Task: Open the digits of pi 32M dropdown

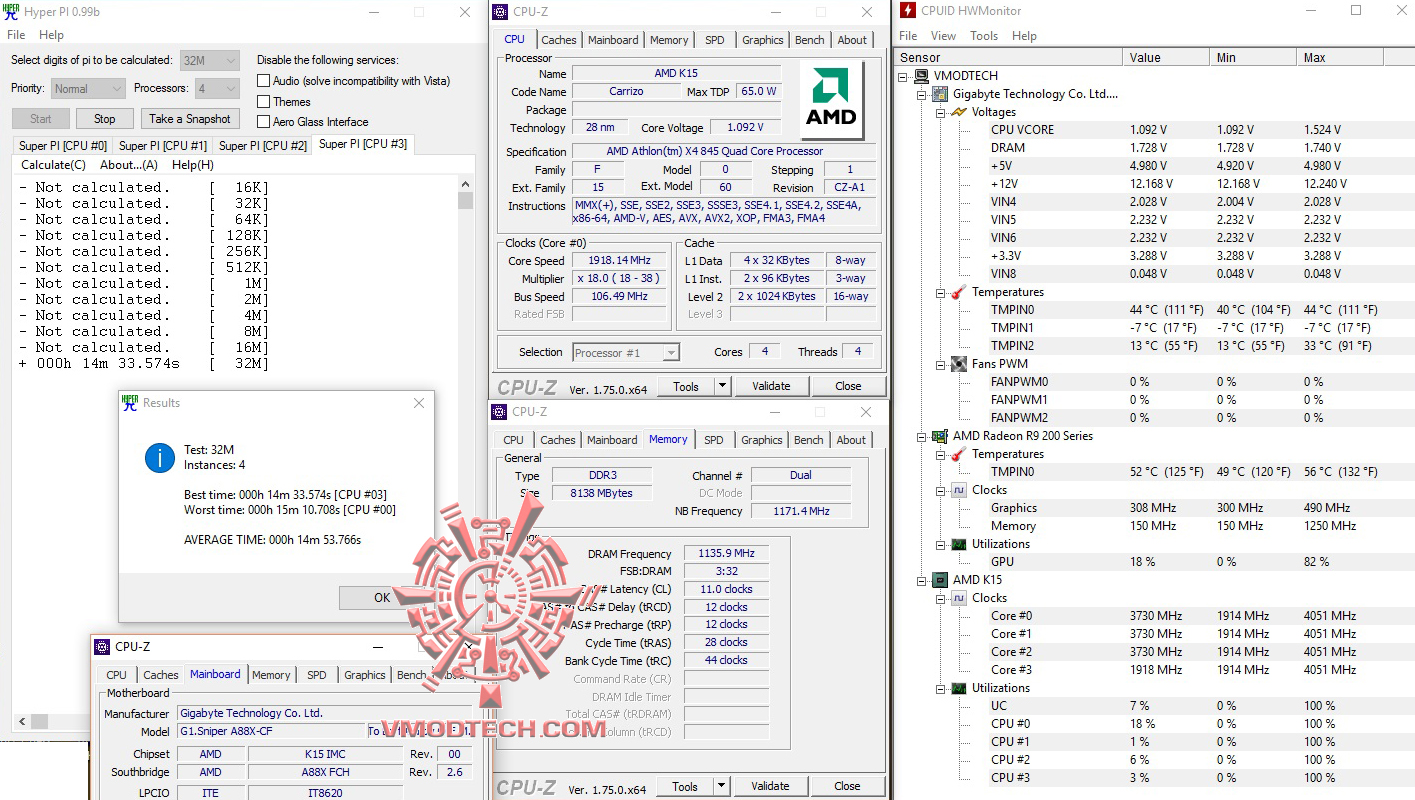Action: (210, 61)
